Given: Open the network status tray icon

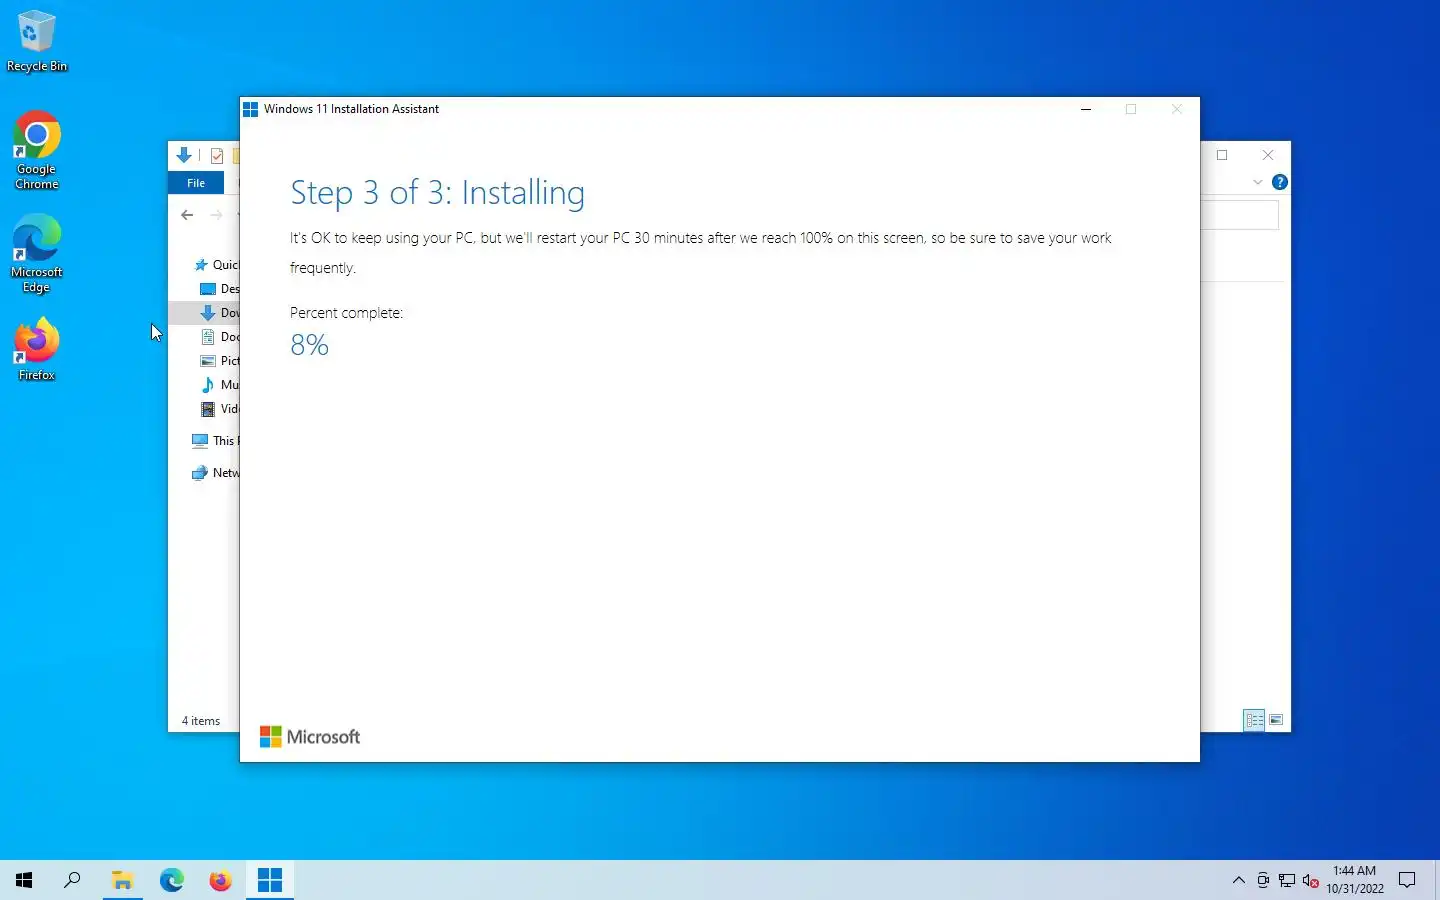Looking at the screenshot, I should pyautogui.click(x=1287, y=881).
